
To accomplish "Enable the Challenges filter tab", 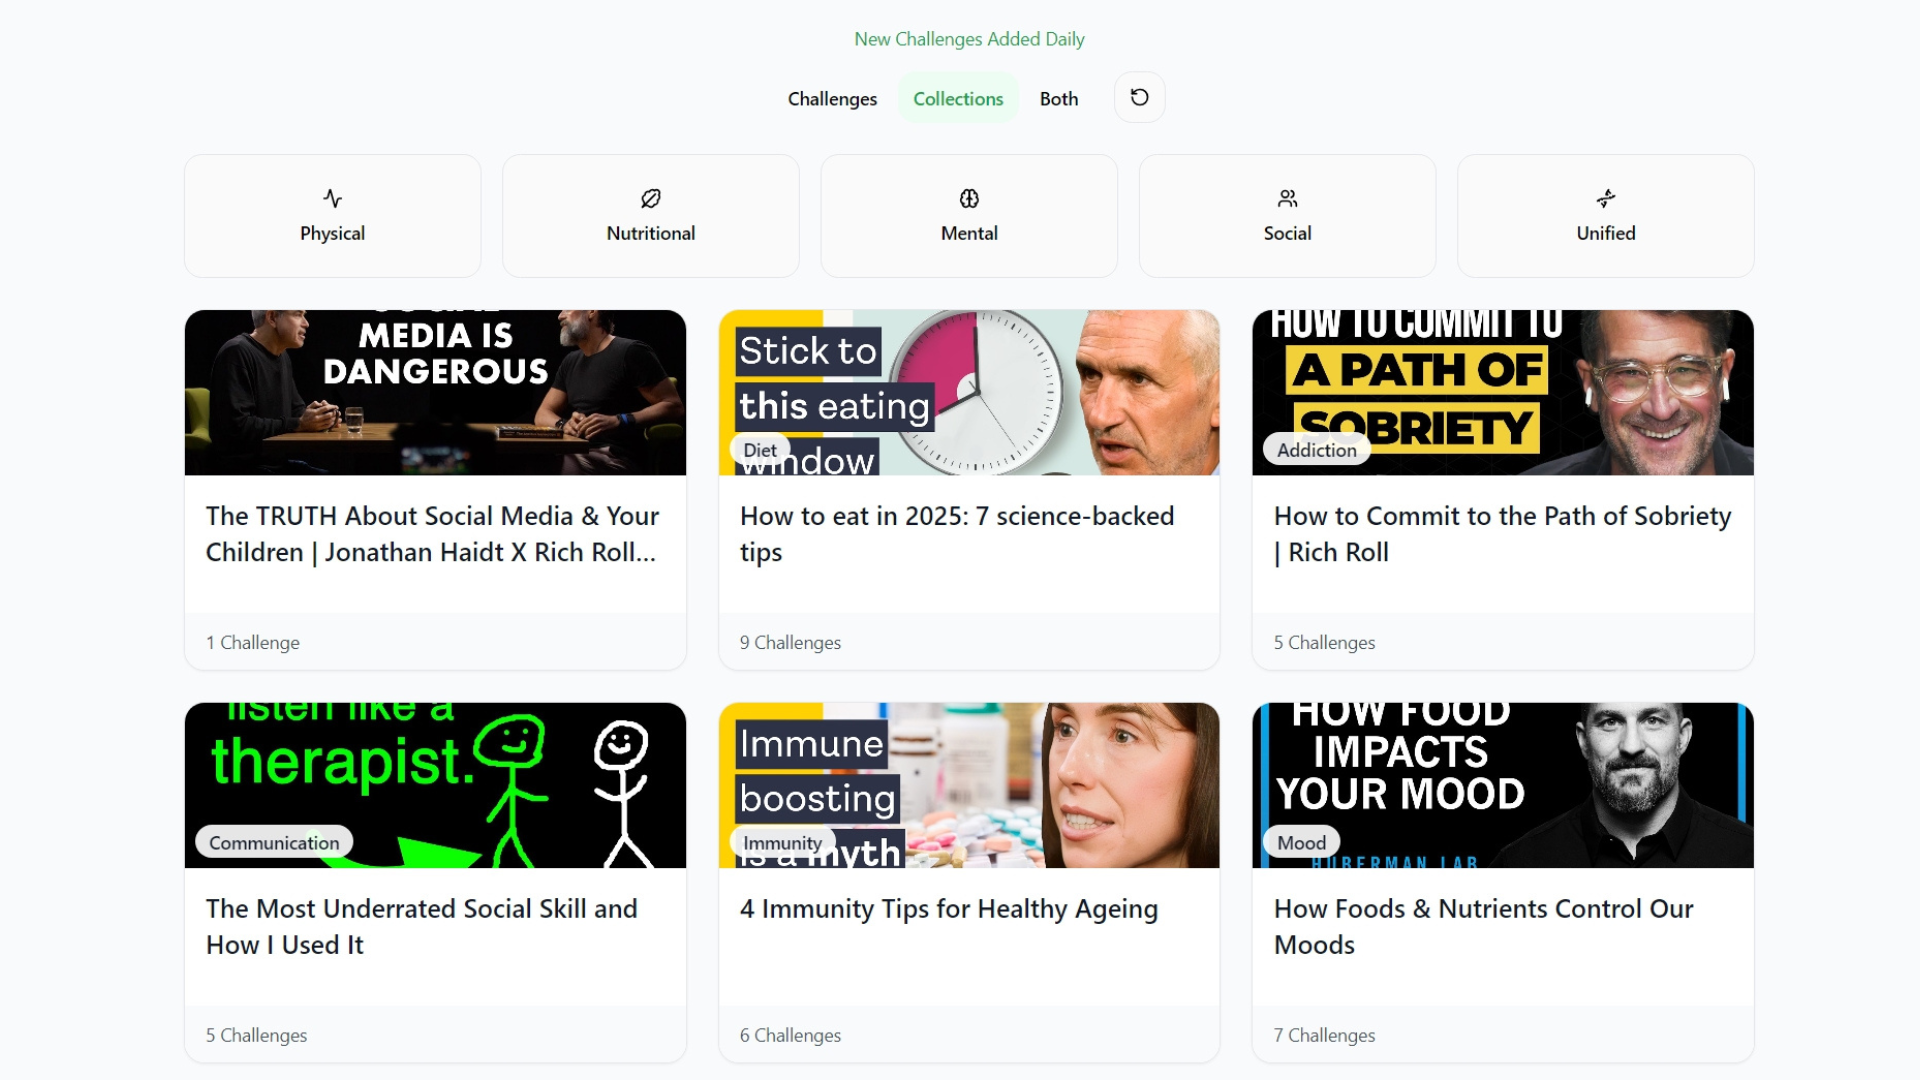I will click(831, 98).
